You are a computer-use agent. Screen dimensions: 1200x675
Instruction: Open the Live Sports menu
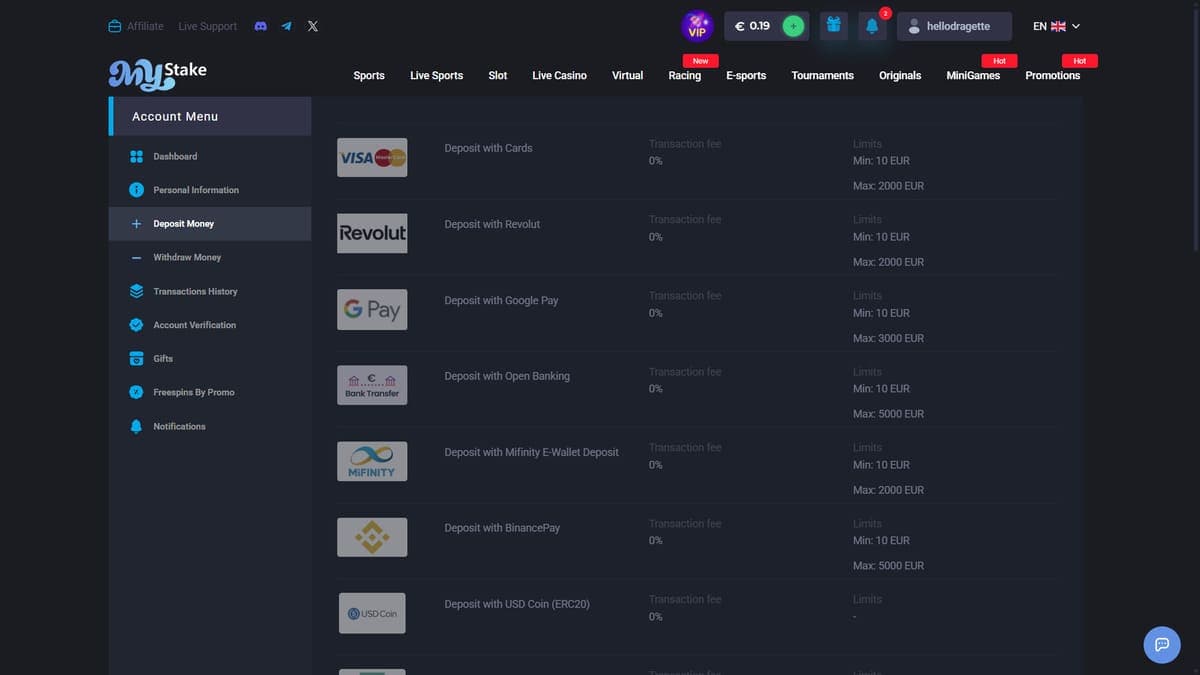(x=436, y=75)
